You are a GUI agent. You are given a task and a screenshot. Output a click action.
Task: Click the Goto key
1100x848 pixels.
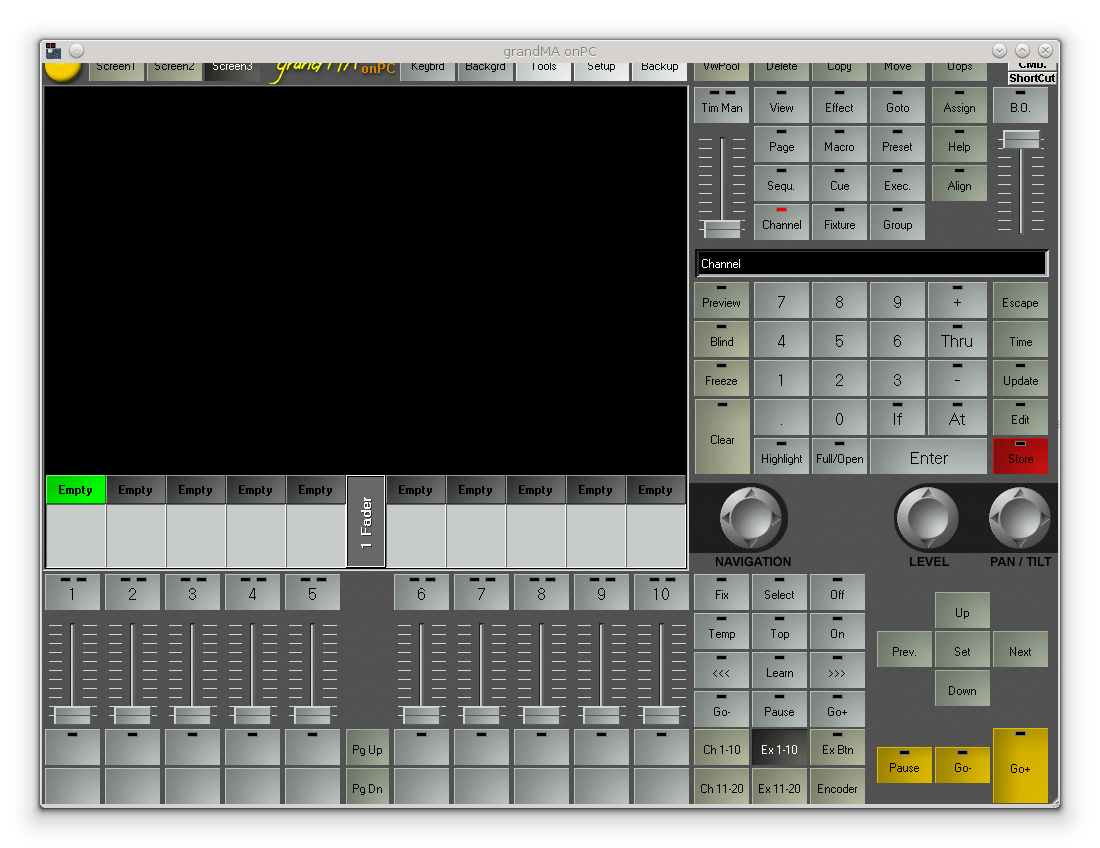(x=897, y=105)
